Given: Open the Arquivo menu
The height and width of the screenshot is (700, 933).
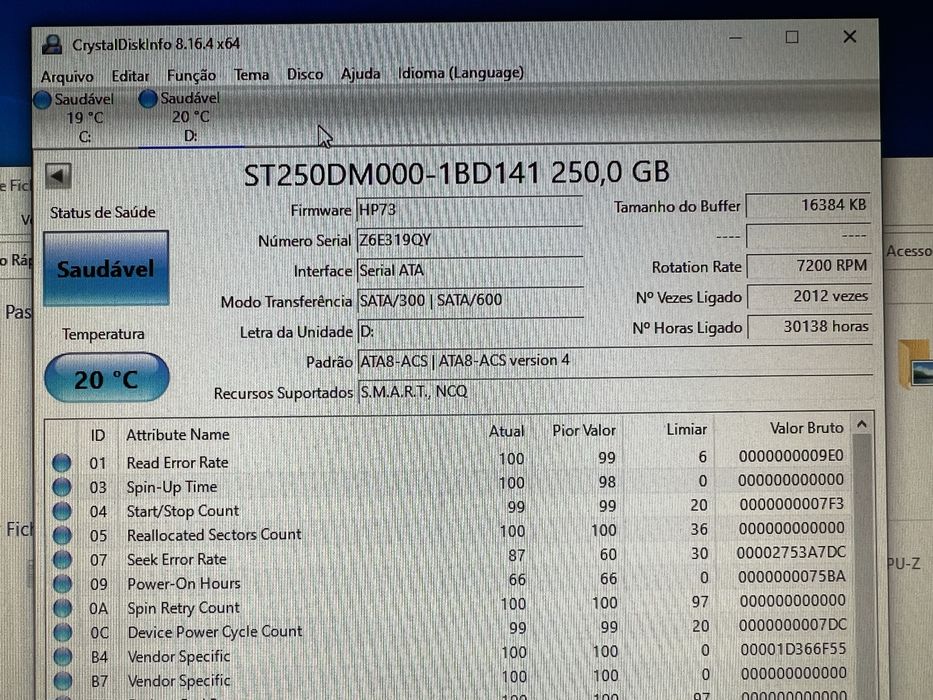Looking at the screenshot, I should click(67, 77).
